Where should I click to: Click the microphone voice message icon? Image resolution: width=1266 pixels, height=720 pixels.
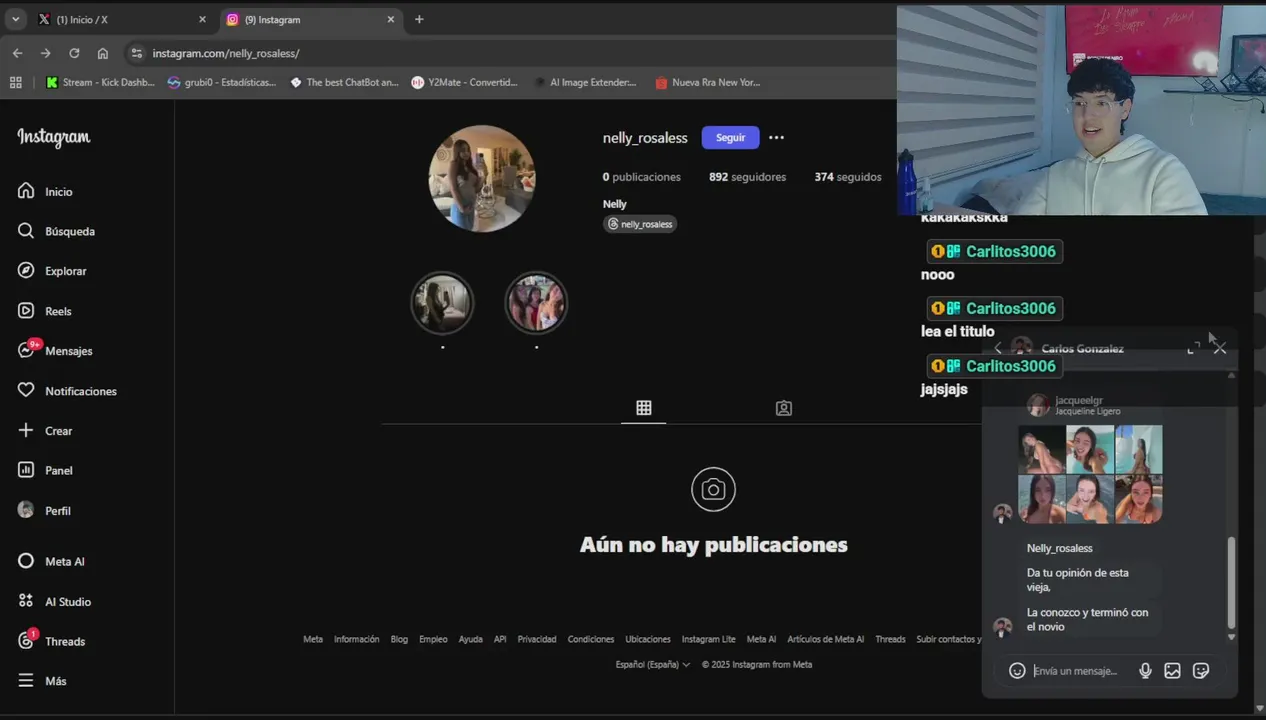1145,671
